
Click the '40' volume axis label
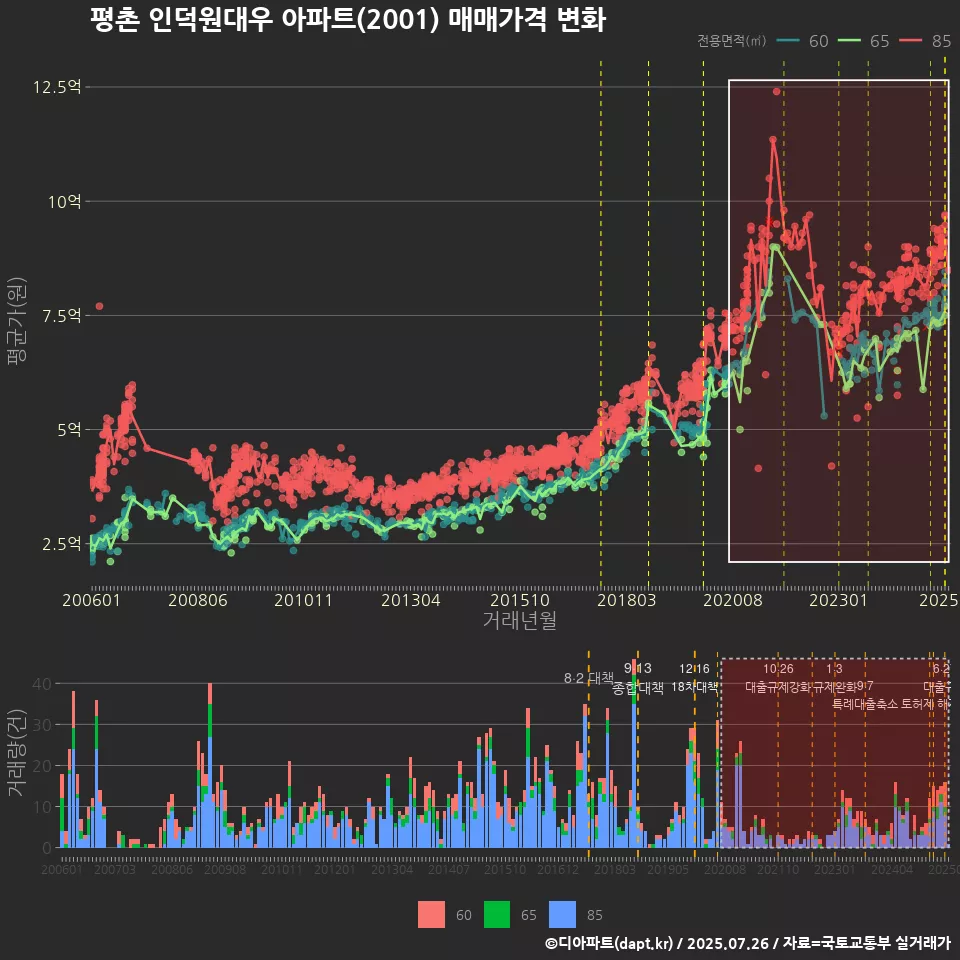(x=42, y=684)
